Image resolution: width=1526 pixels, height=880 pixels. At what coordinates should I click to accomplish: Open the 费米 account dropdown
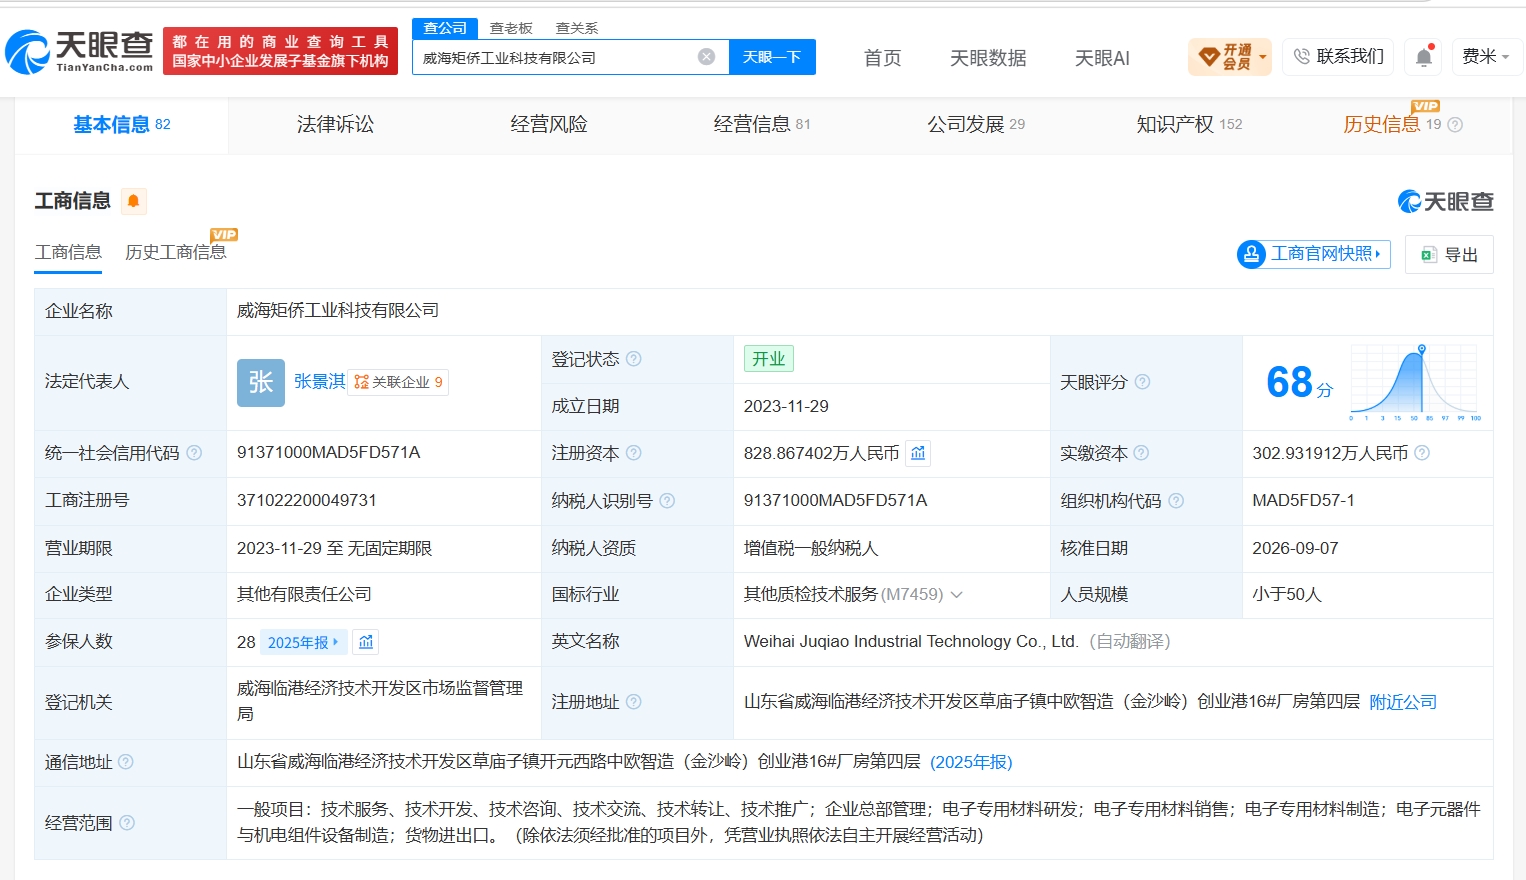click(1486, 57)
